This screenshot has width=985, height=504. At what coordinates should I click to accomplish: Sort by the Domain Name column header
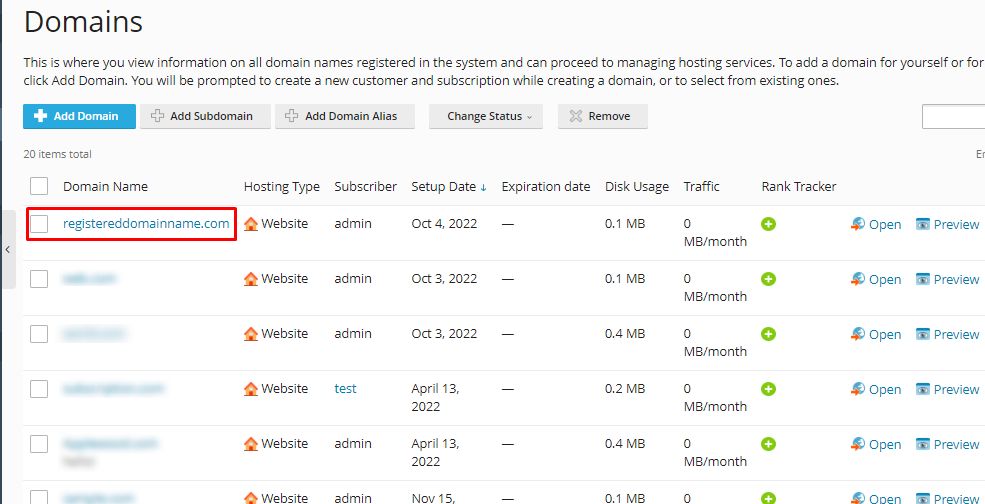coord(105,186)
